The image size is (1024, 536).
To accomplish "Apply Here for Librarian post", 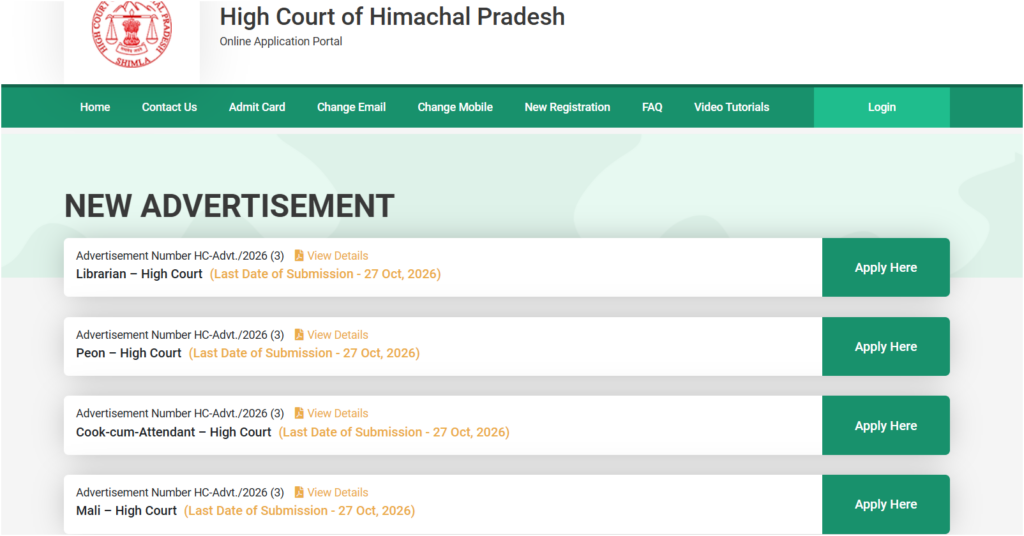I will point(886,268).
